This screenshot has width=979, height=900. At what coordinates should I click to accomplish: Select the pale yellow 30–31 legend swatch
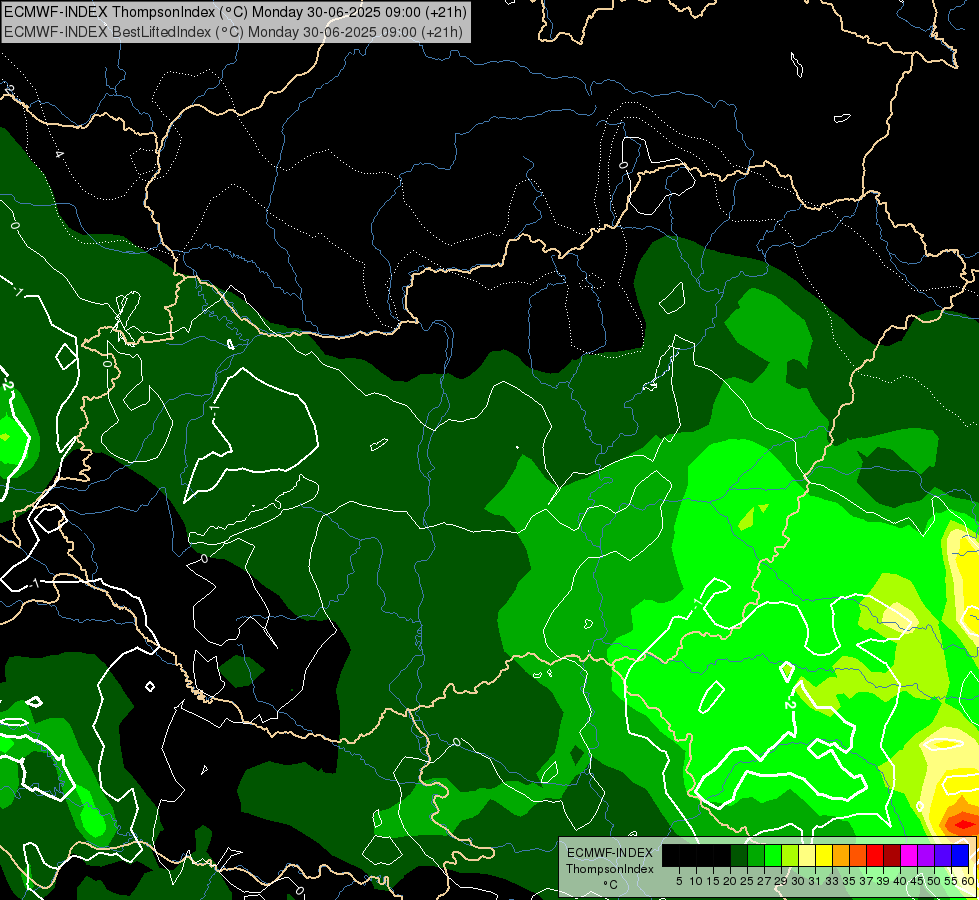[x=807, y=855]
